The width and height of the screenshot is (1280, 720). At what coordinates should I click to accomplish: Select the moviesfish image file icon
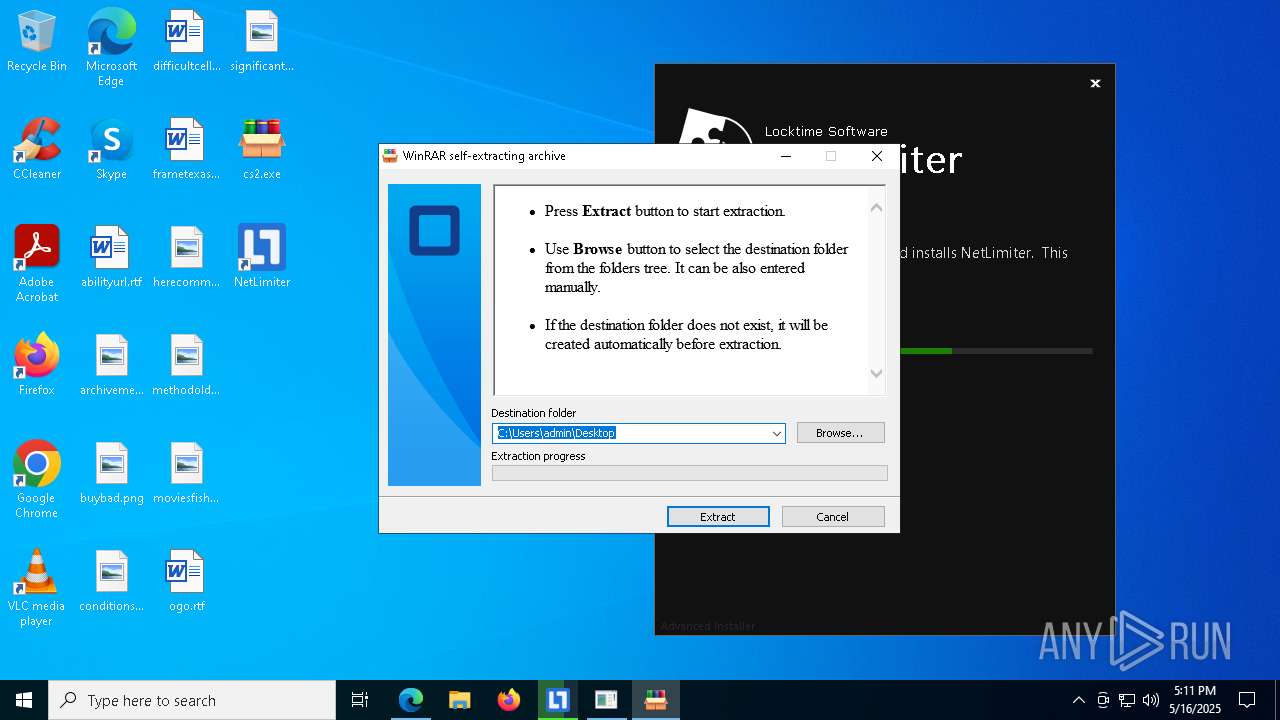pos(186,474)
